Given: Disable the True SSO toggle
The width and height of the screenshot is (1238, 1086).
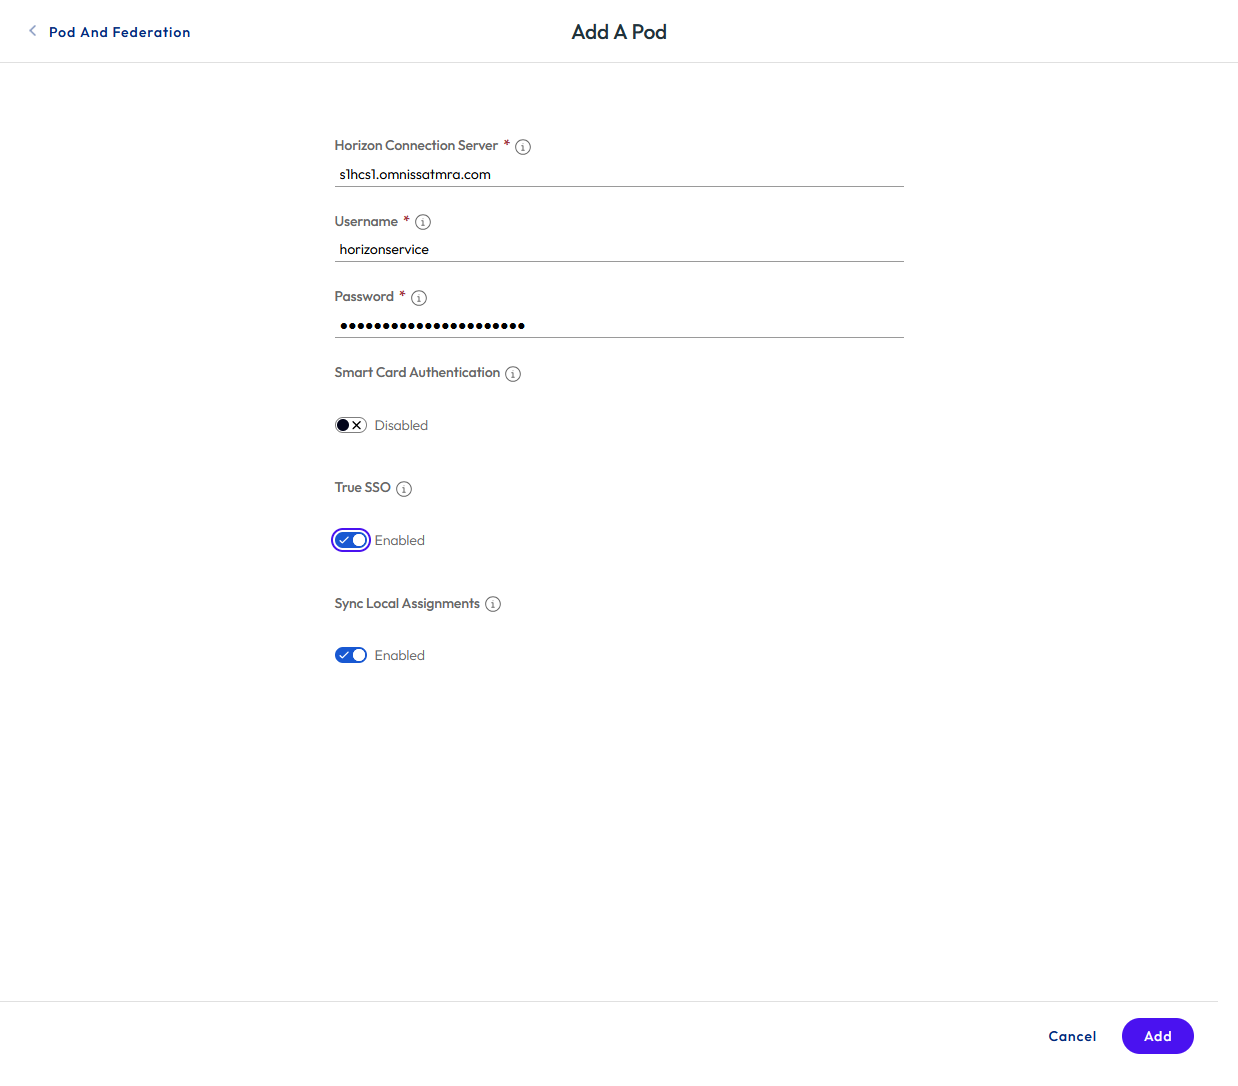Looking at the screenshot, I should [x=351, y=540].
